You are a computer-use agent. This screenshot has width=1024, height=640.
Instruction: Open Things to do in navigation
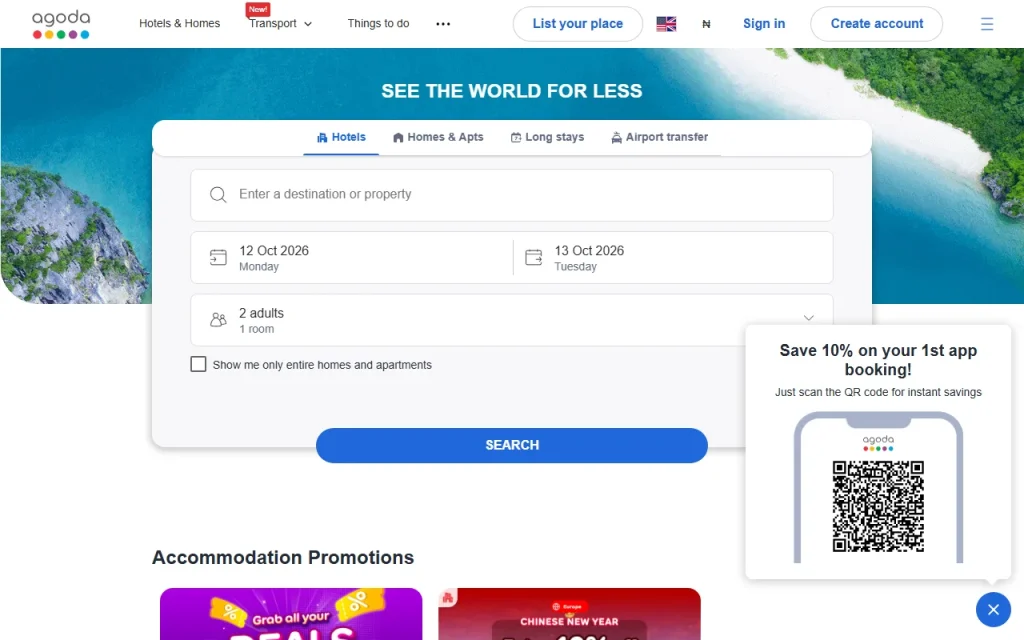click(x=378, y=24)
